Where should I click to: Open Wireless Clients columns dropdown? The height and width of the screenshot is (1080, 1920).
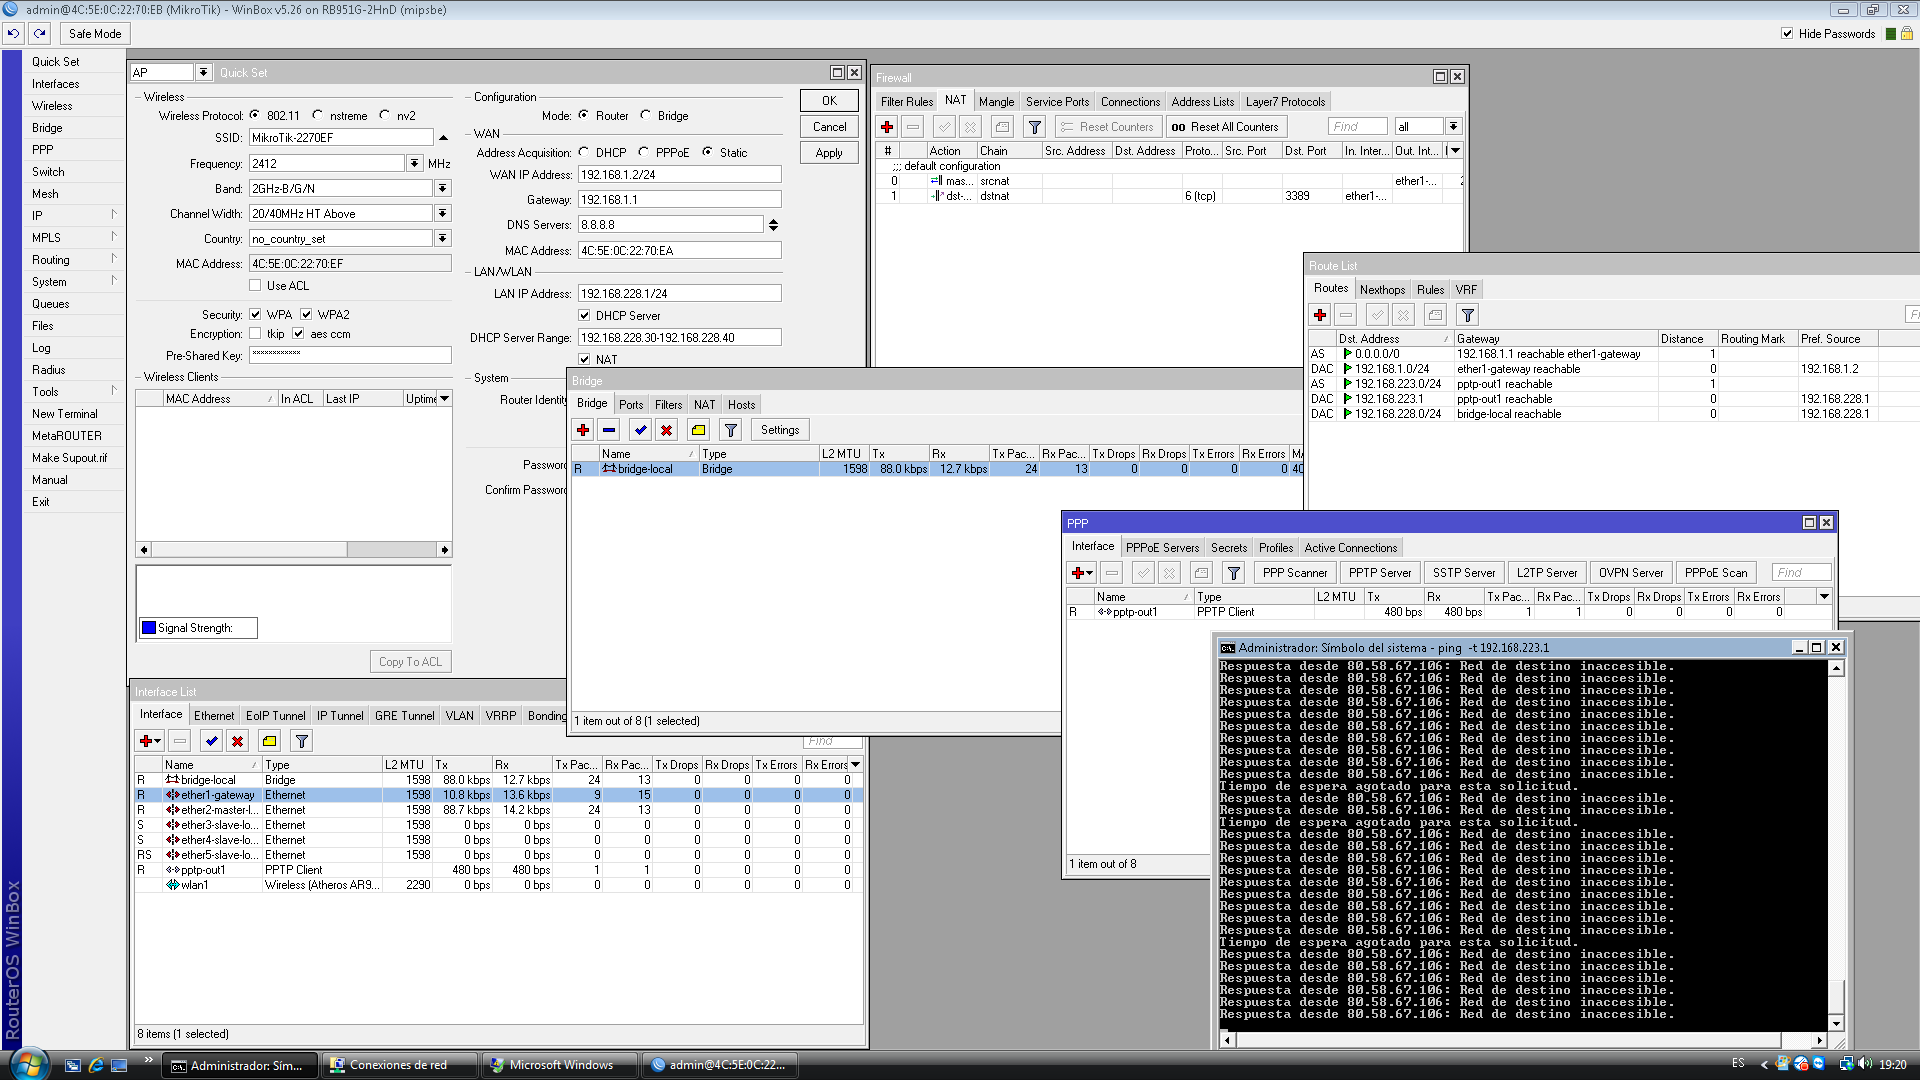[x=445, y=399]
